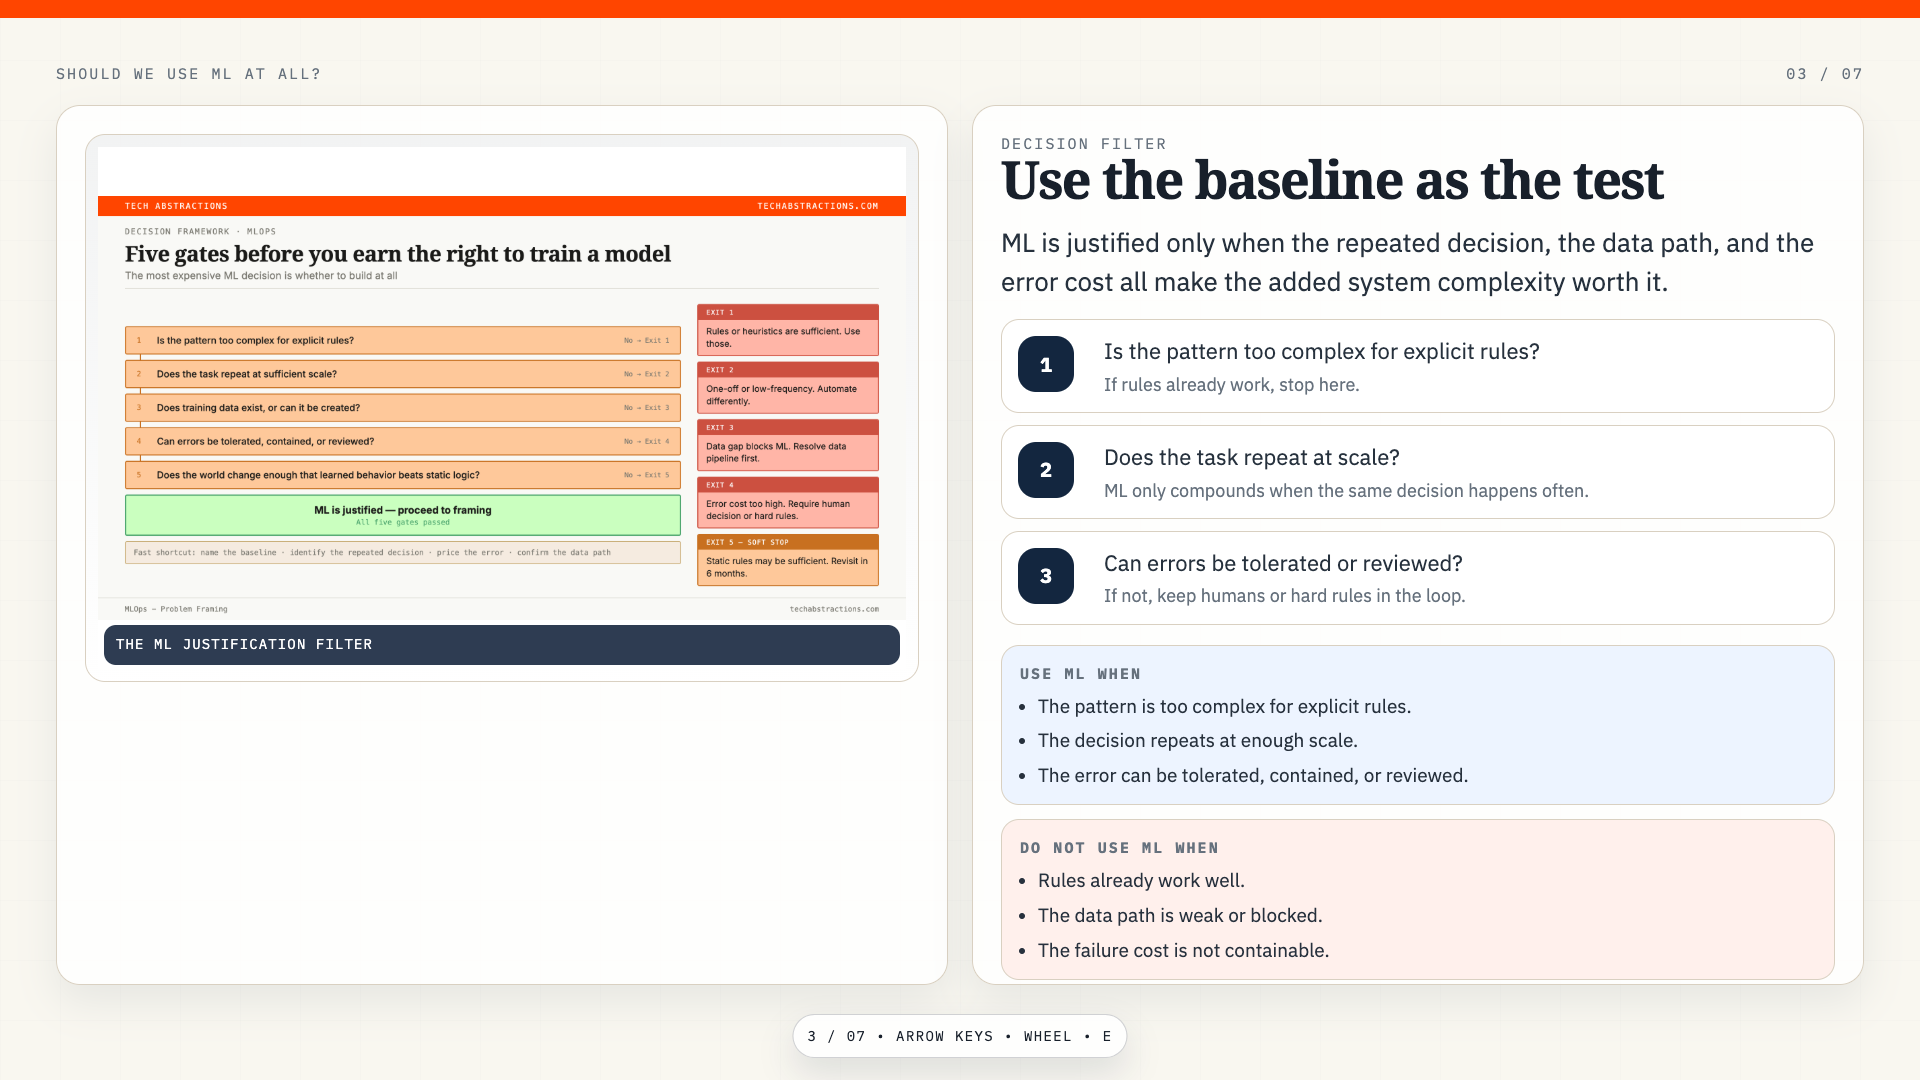Click the 'SHOULD WE USE ML AT ALL?' header

click(x=189, y=74)
